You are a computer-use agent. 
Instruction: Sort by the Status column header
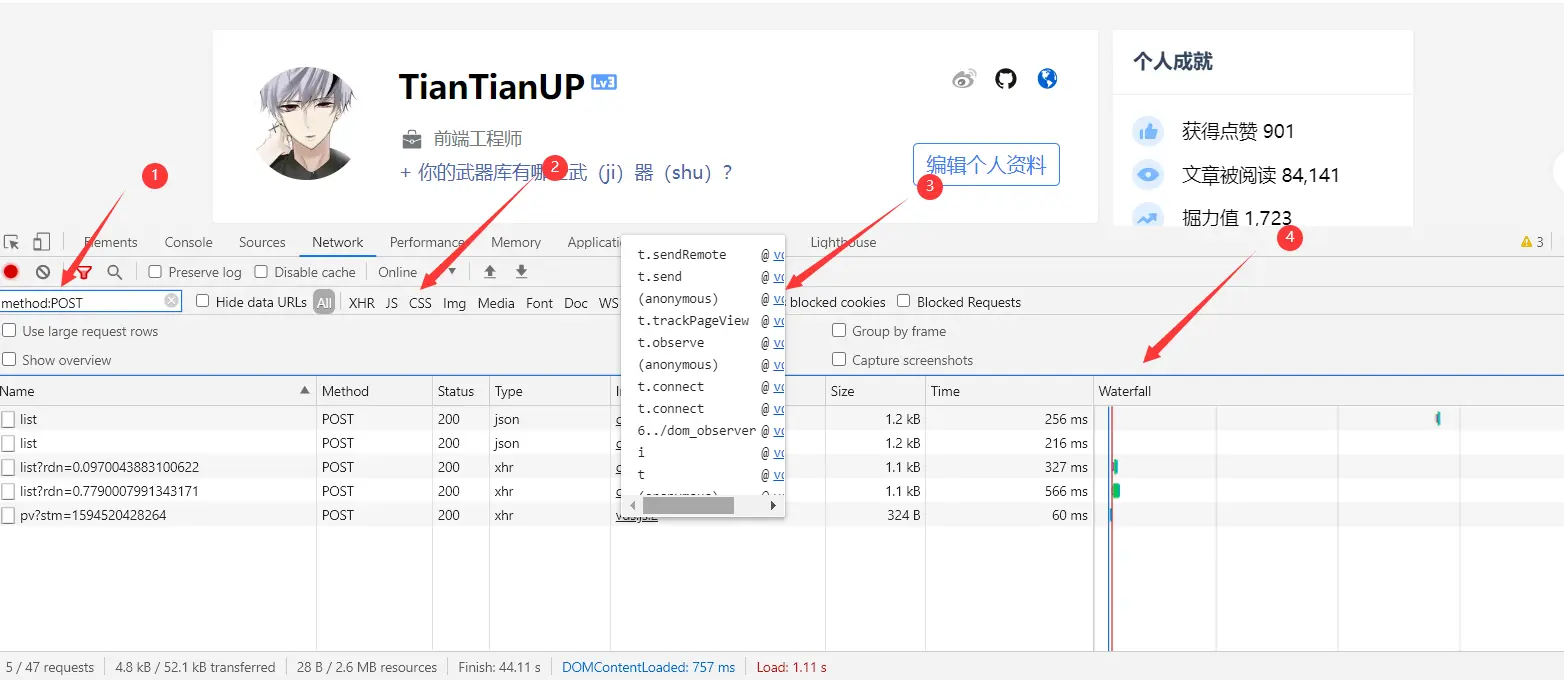460,391
